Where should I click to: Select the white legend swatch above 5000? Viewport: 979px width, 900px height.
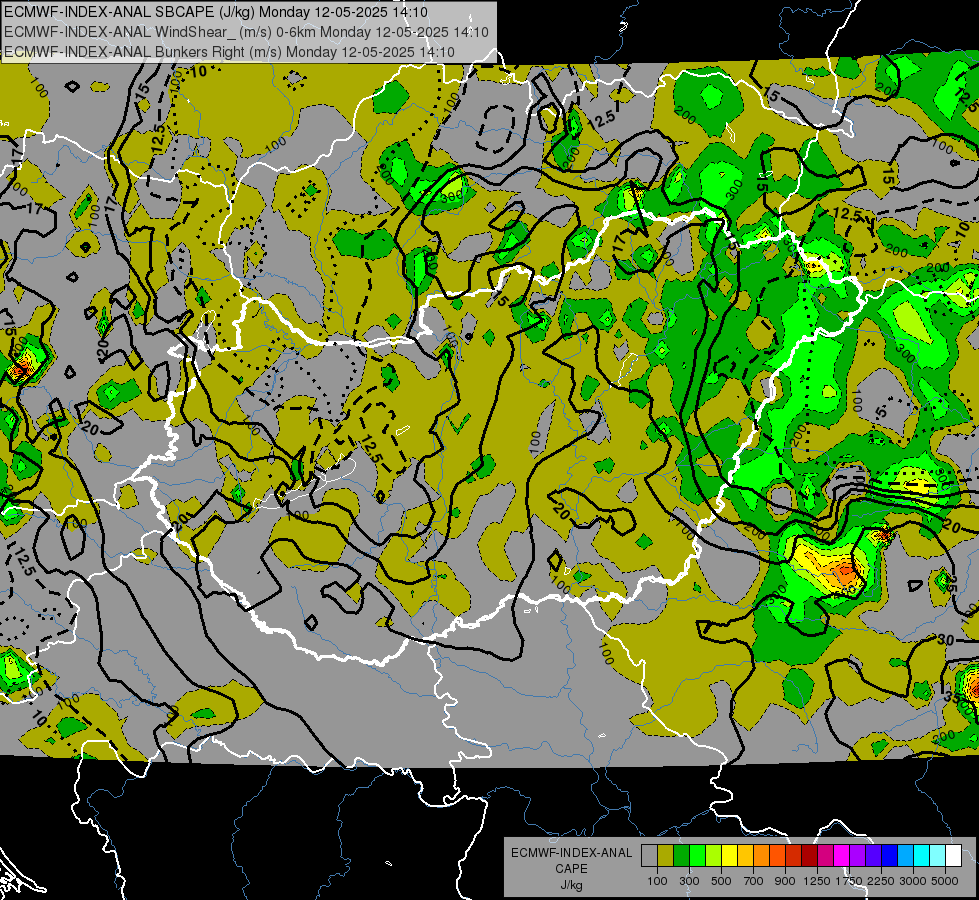pyautogui.click(x=953, y=856)
